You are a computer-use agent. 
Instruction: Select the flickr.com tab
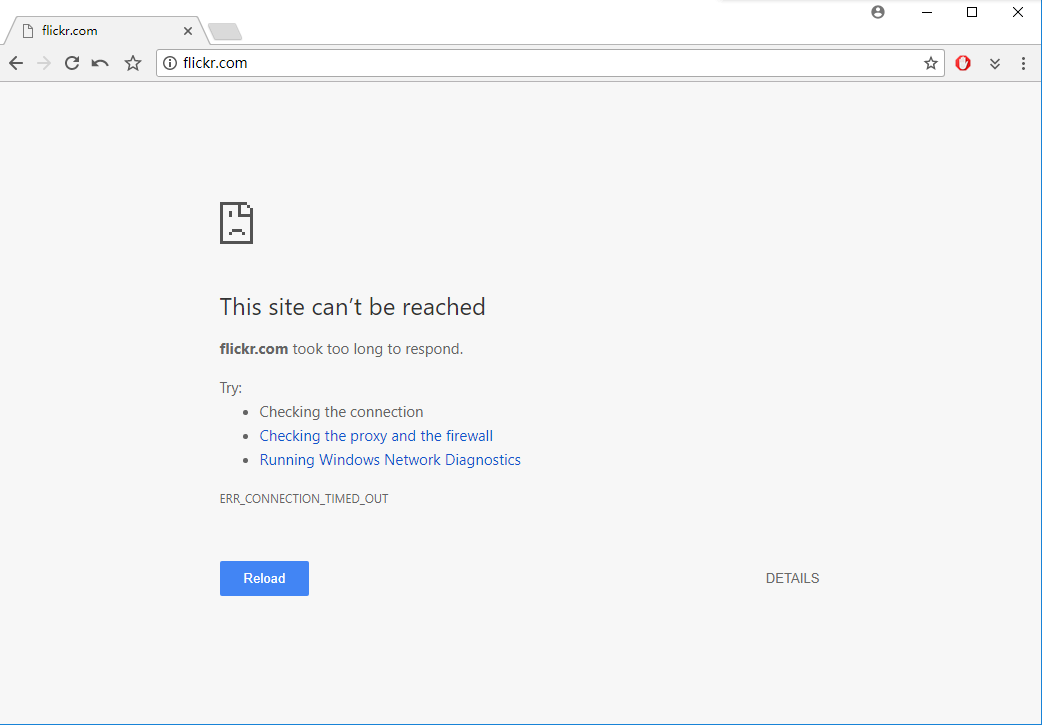coord(106,31)
